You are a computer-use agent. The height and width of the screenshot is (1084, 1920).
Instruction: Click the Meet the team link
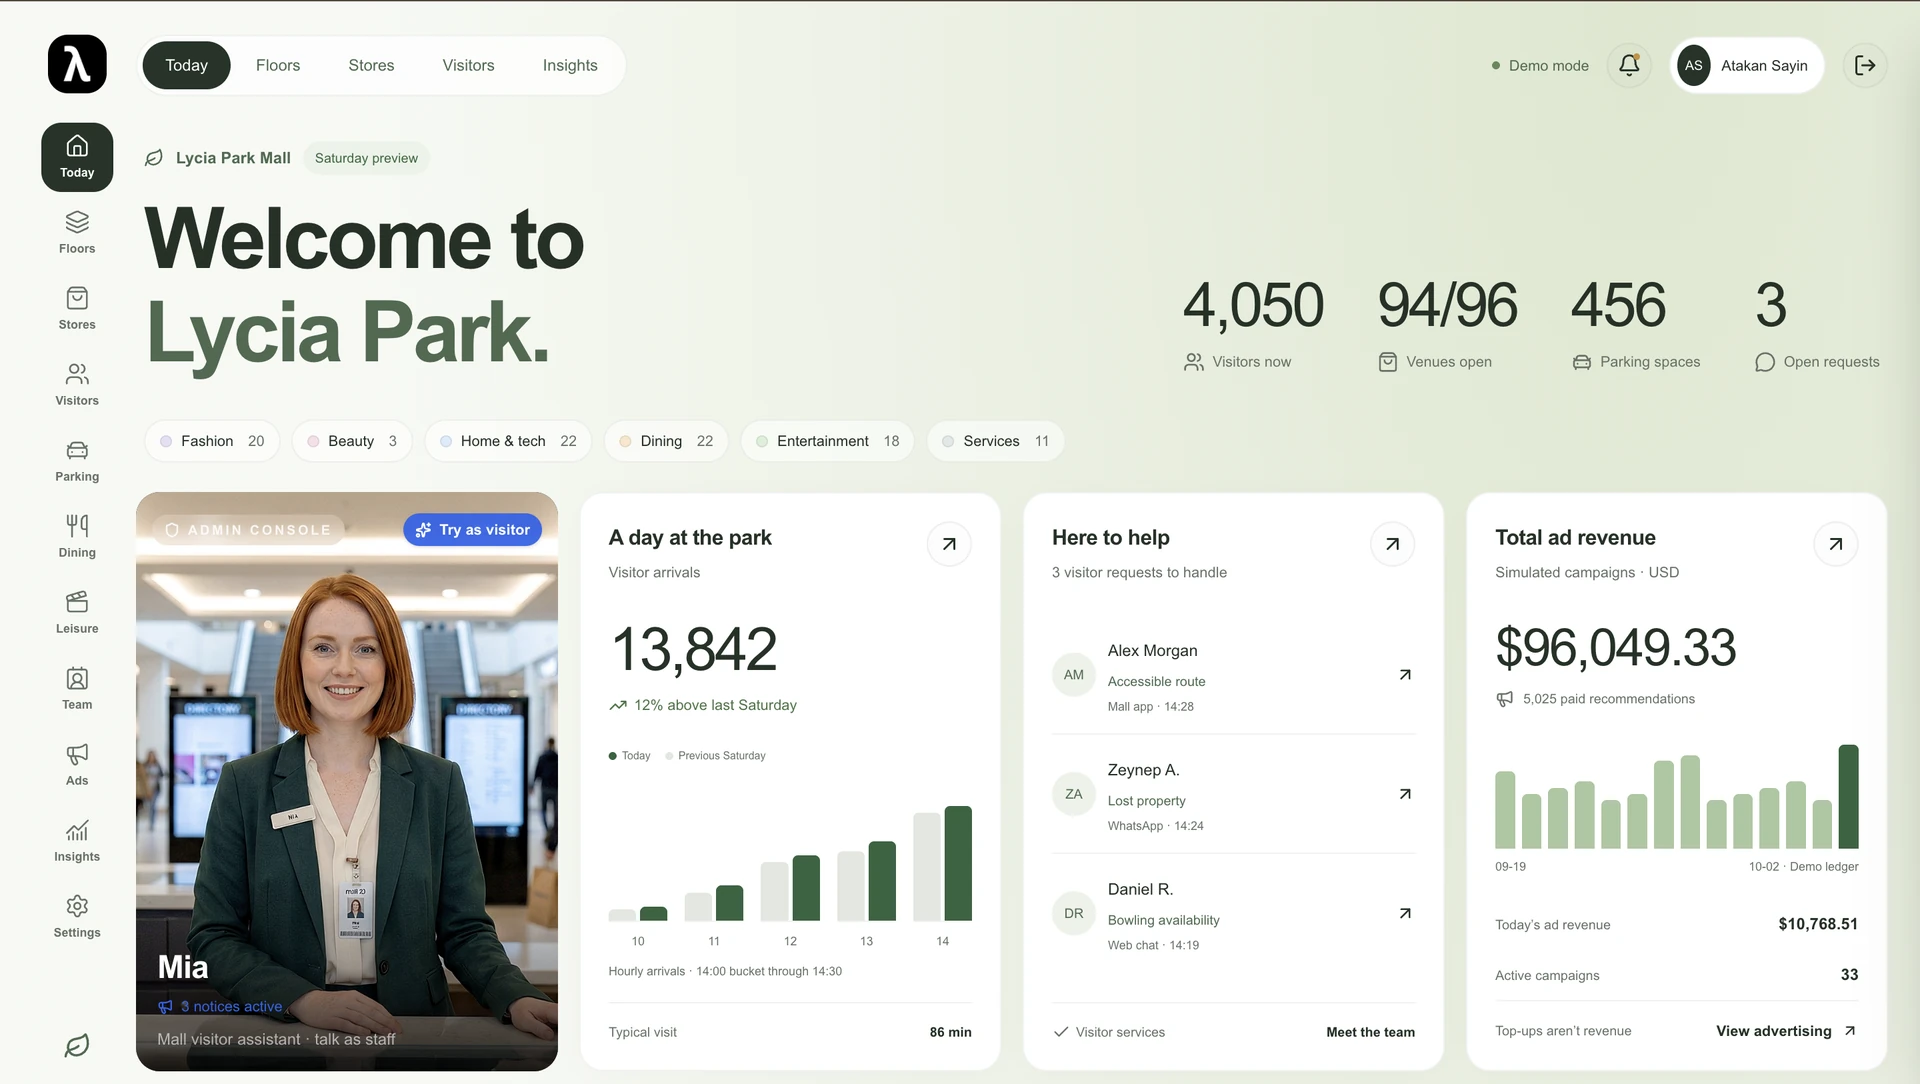point(1370,1032)
